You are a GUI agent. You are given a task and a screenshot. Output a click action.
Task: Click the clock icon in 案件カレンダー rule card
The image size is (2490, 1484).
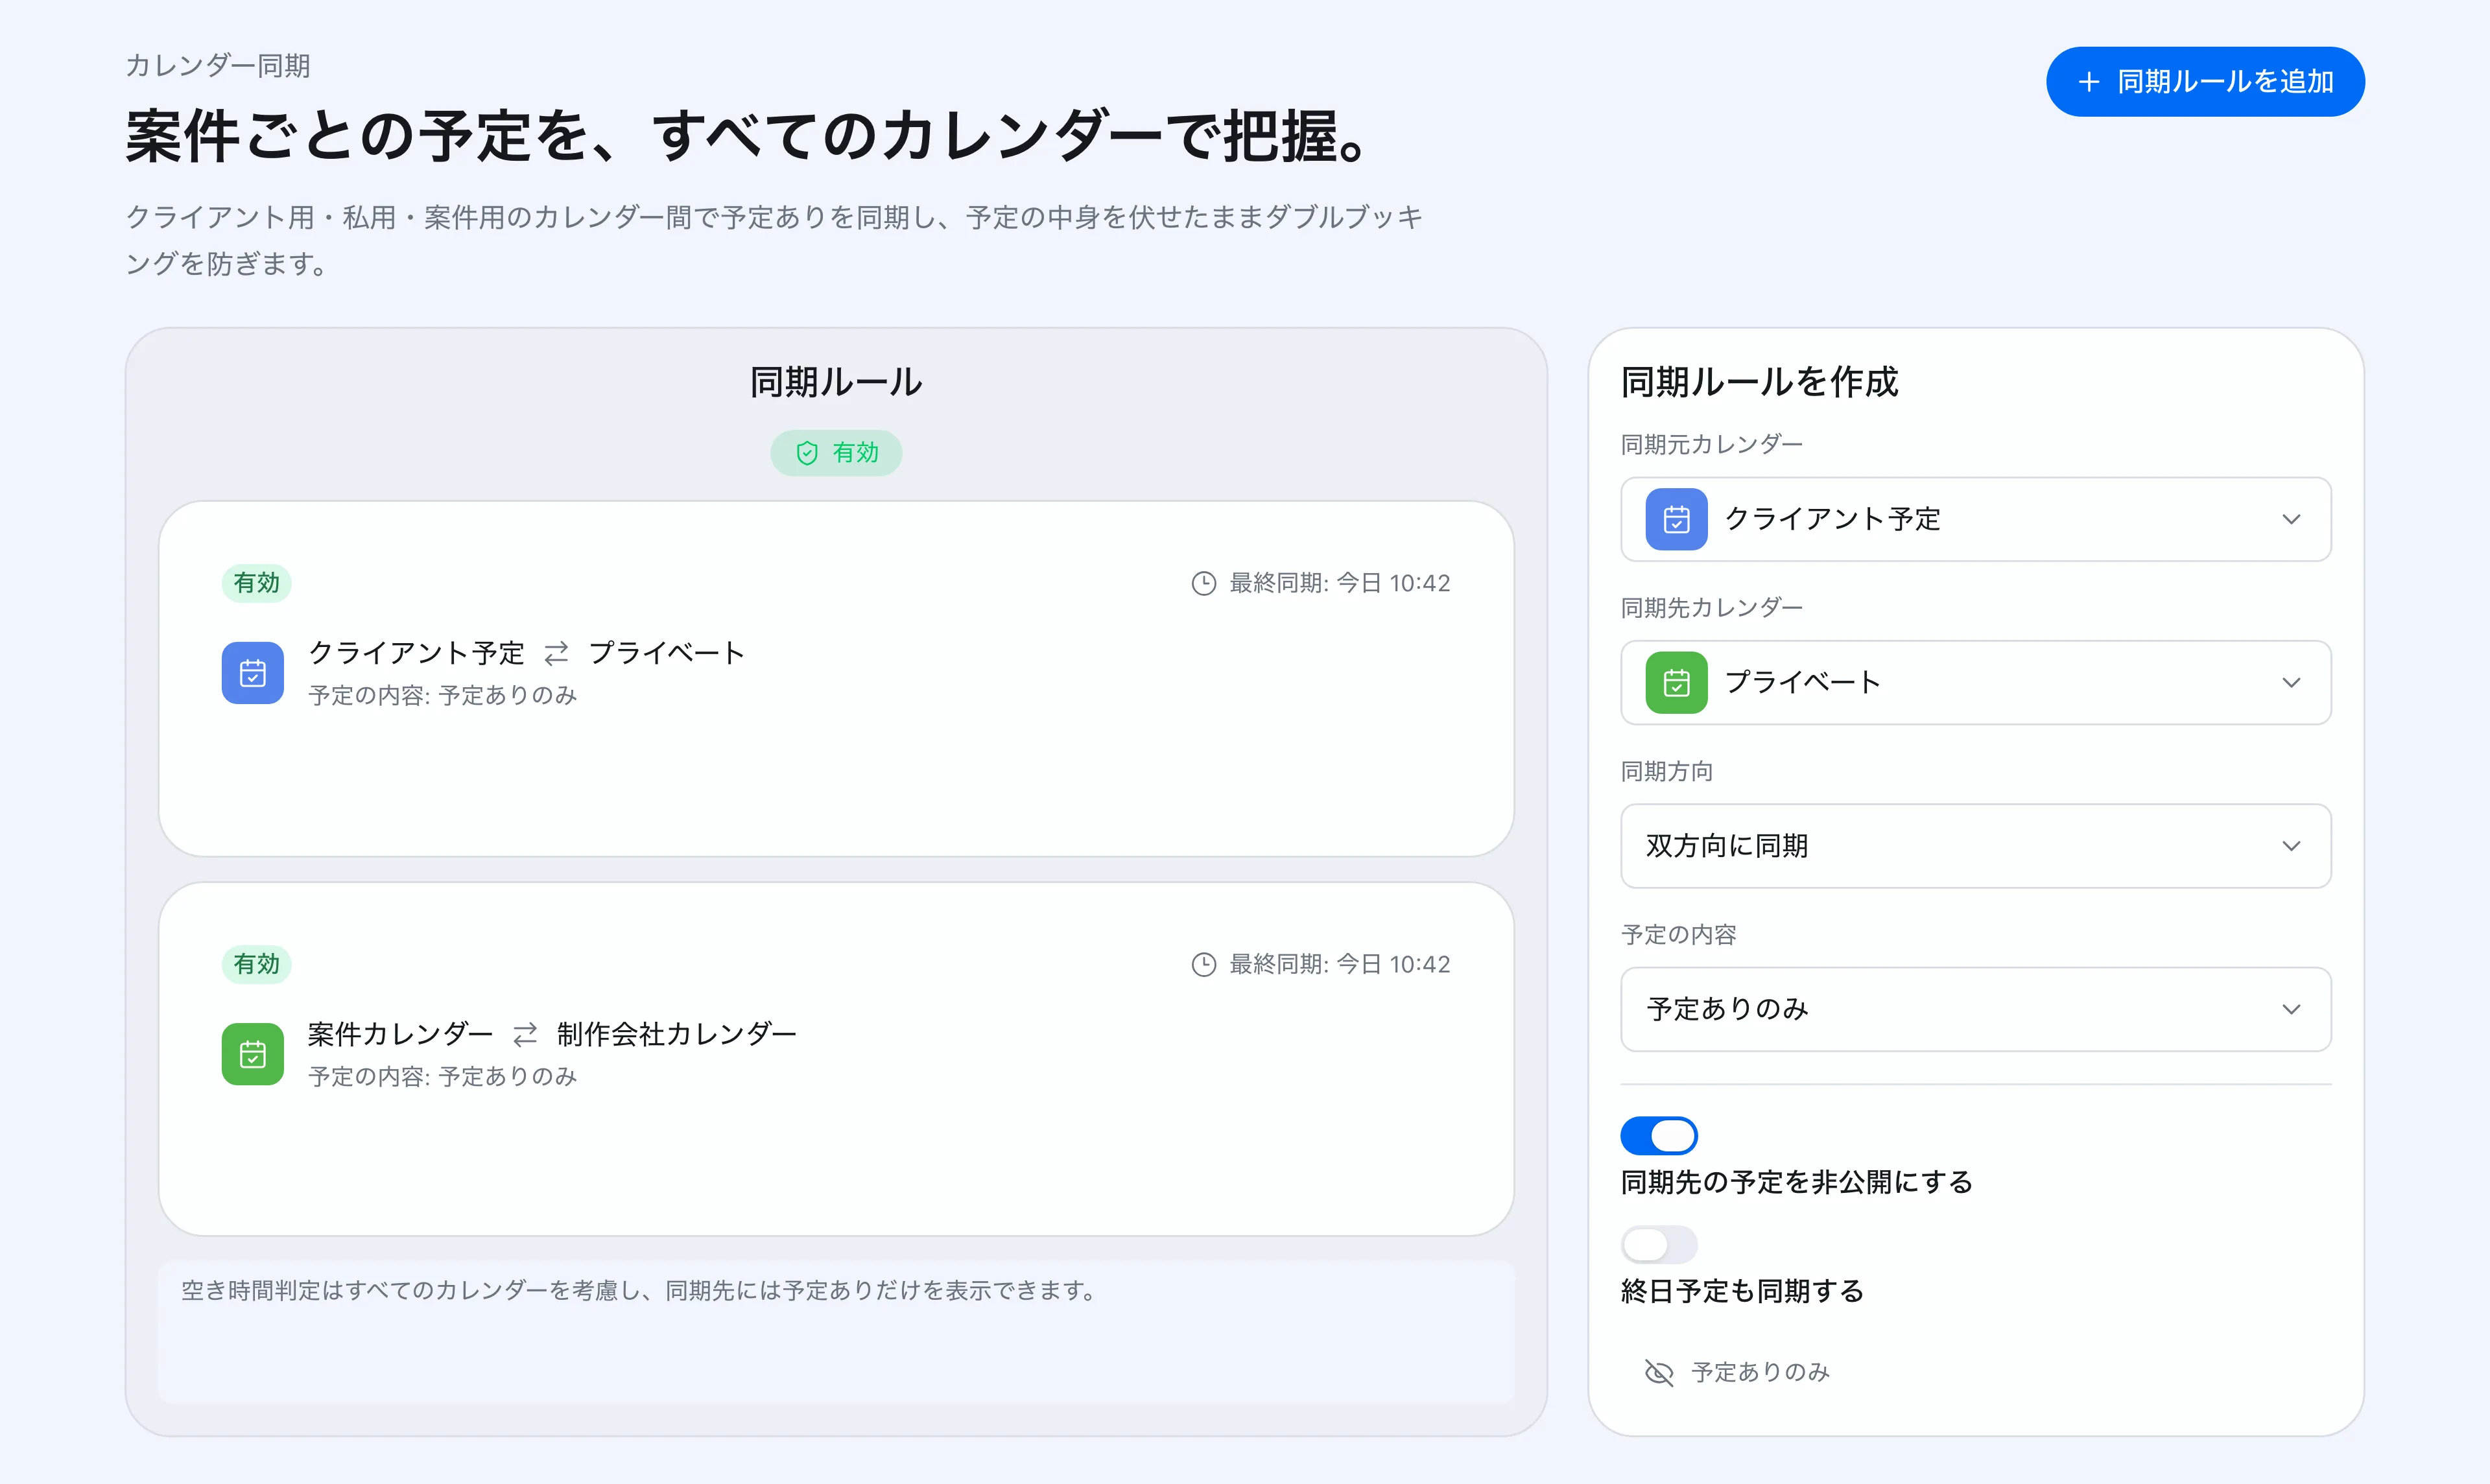click(1204, 964)
